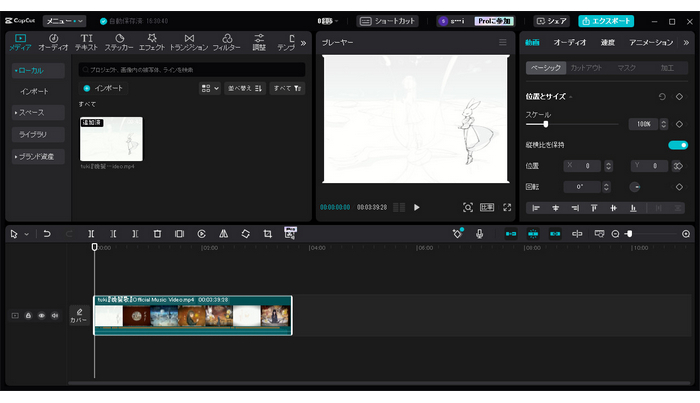Click the Align left icon in properties

536,208
